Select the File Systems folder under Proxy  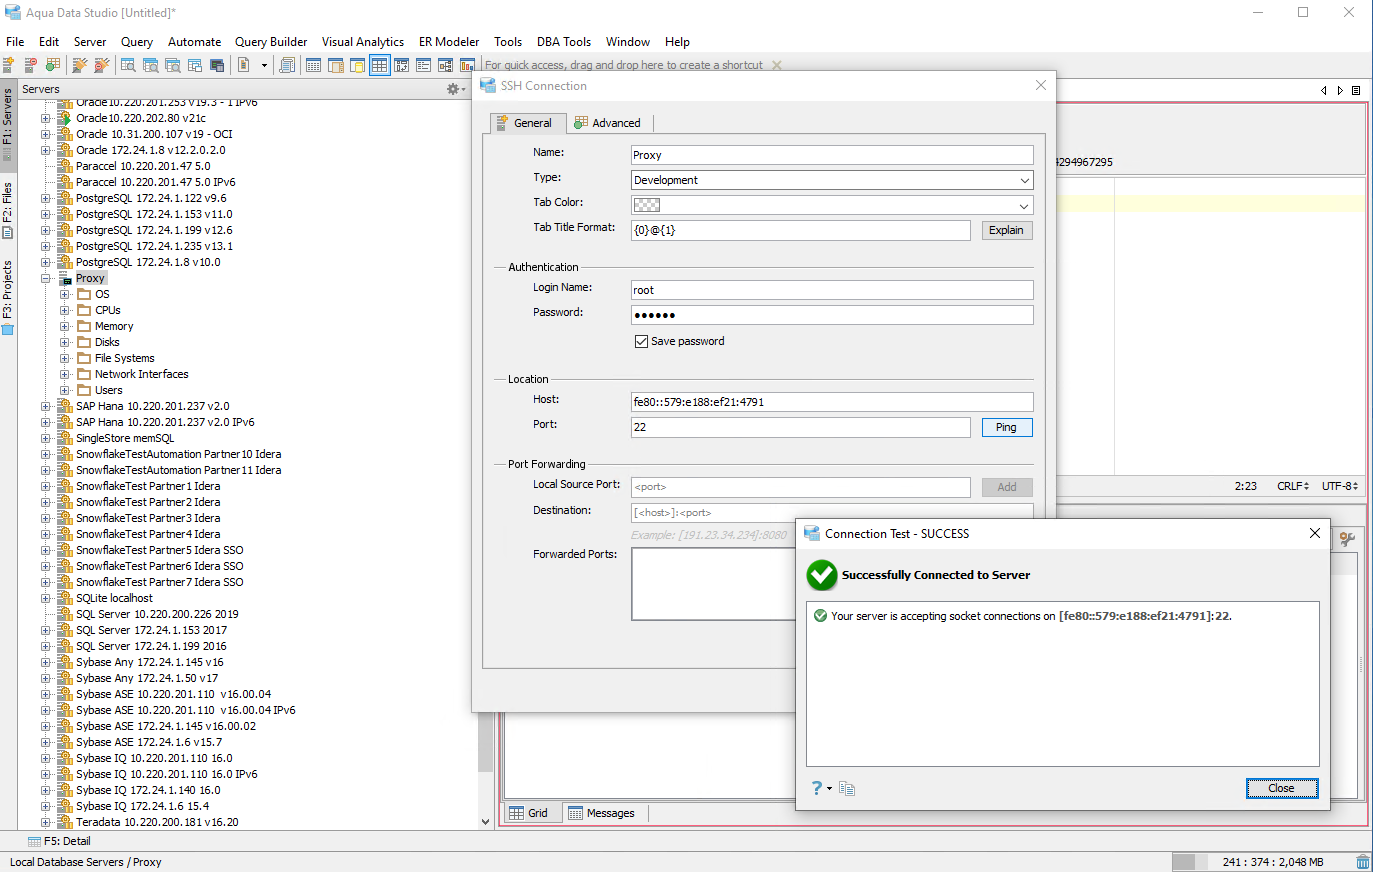[125, 358]
